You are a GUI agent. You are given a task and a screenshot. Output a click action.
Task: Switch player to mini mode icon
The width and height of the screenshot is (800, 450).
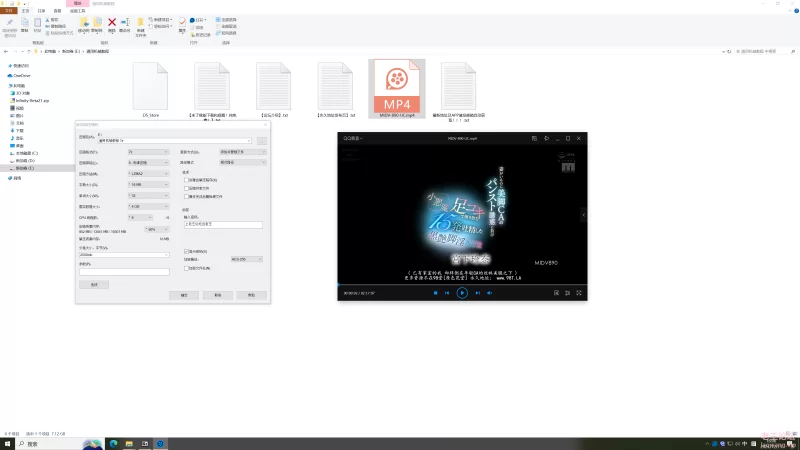534,138
